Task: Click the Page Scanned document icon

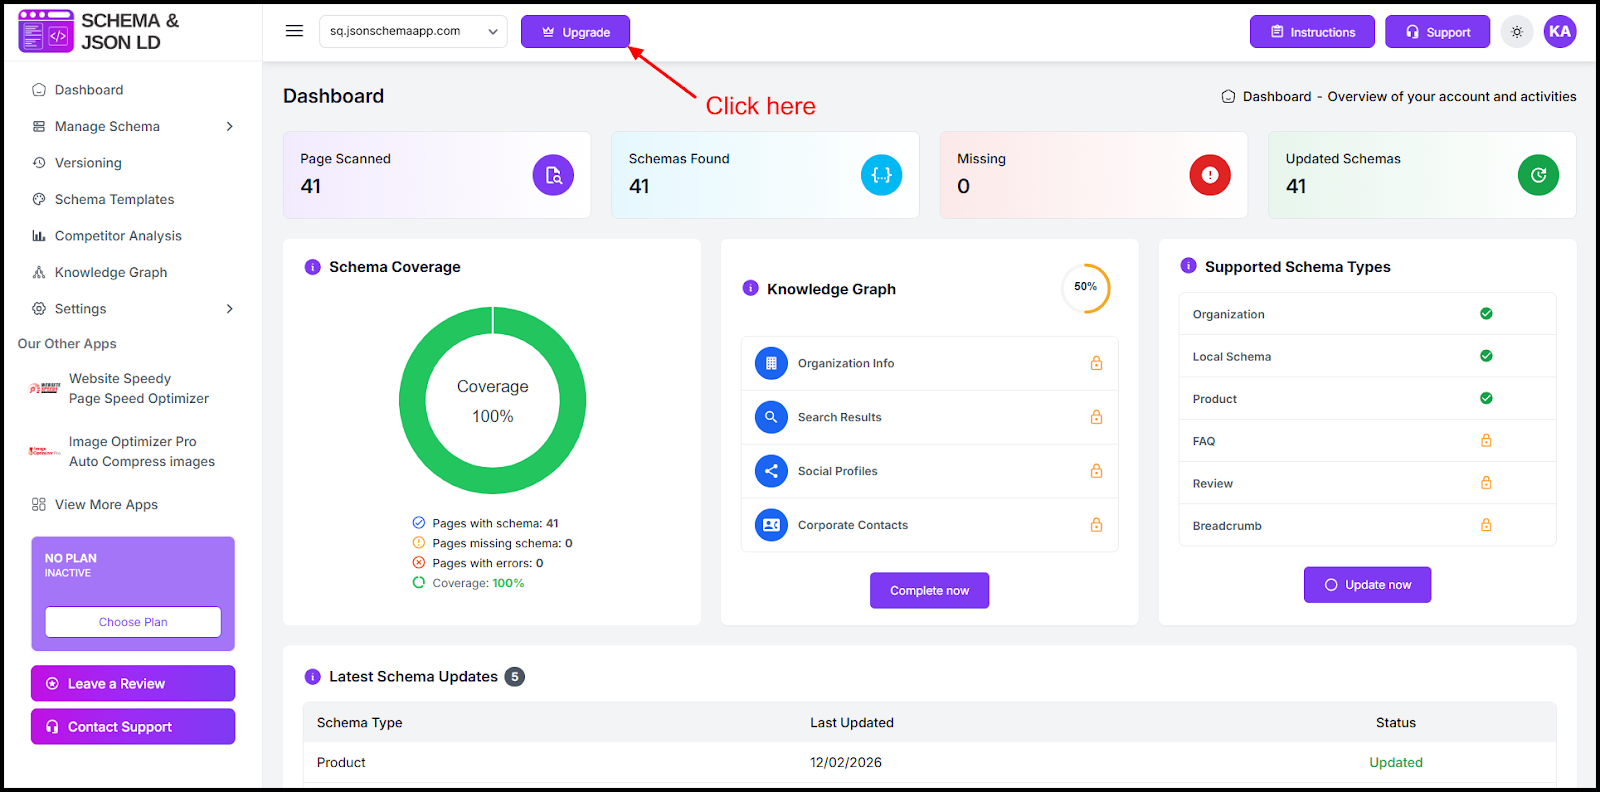Action: 553,175
